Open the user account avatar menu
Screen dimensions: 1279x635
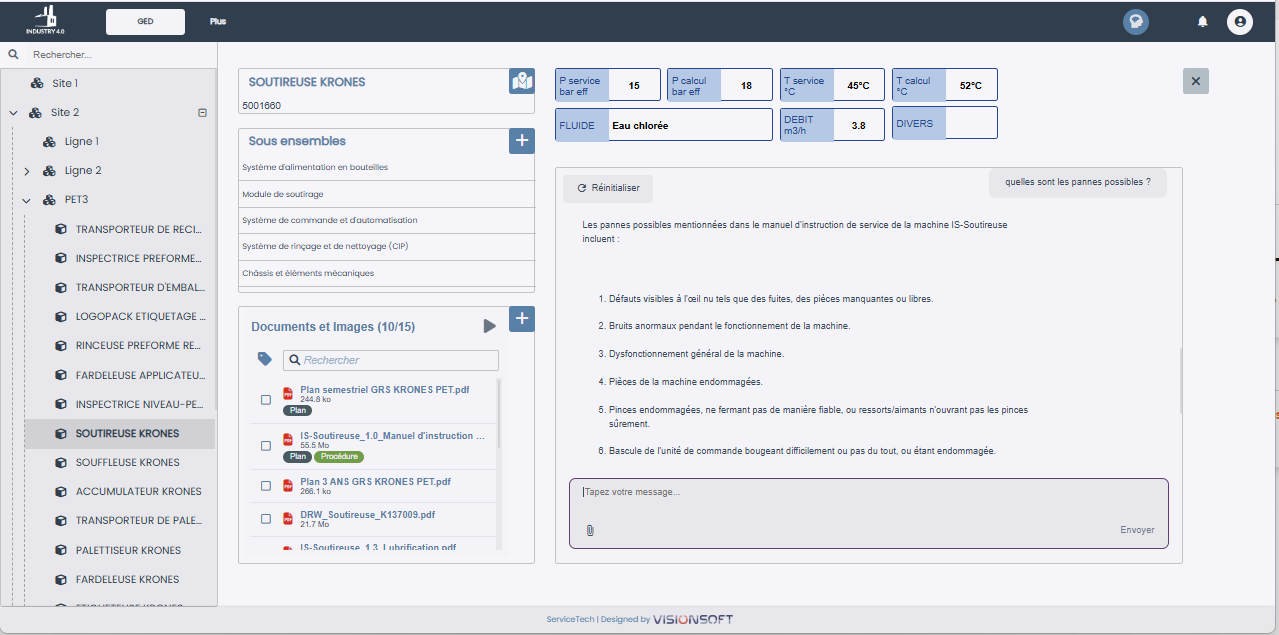tap(1240, 22)
